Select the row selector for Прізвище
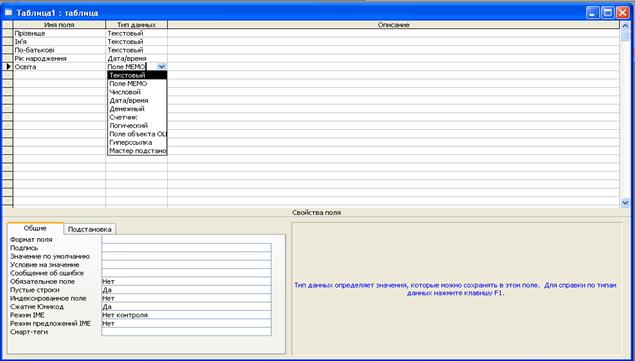Image resolution: width=635 pixels, height=361 pixels. (x=8, y=33)
